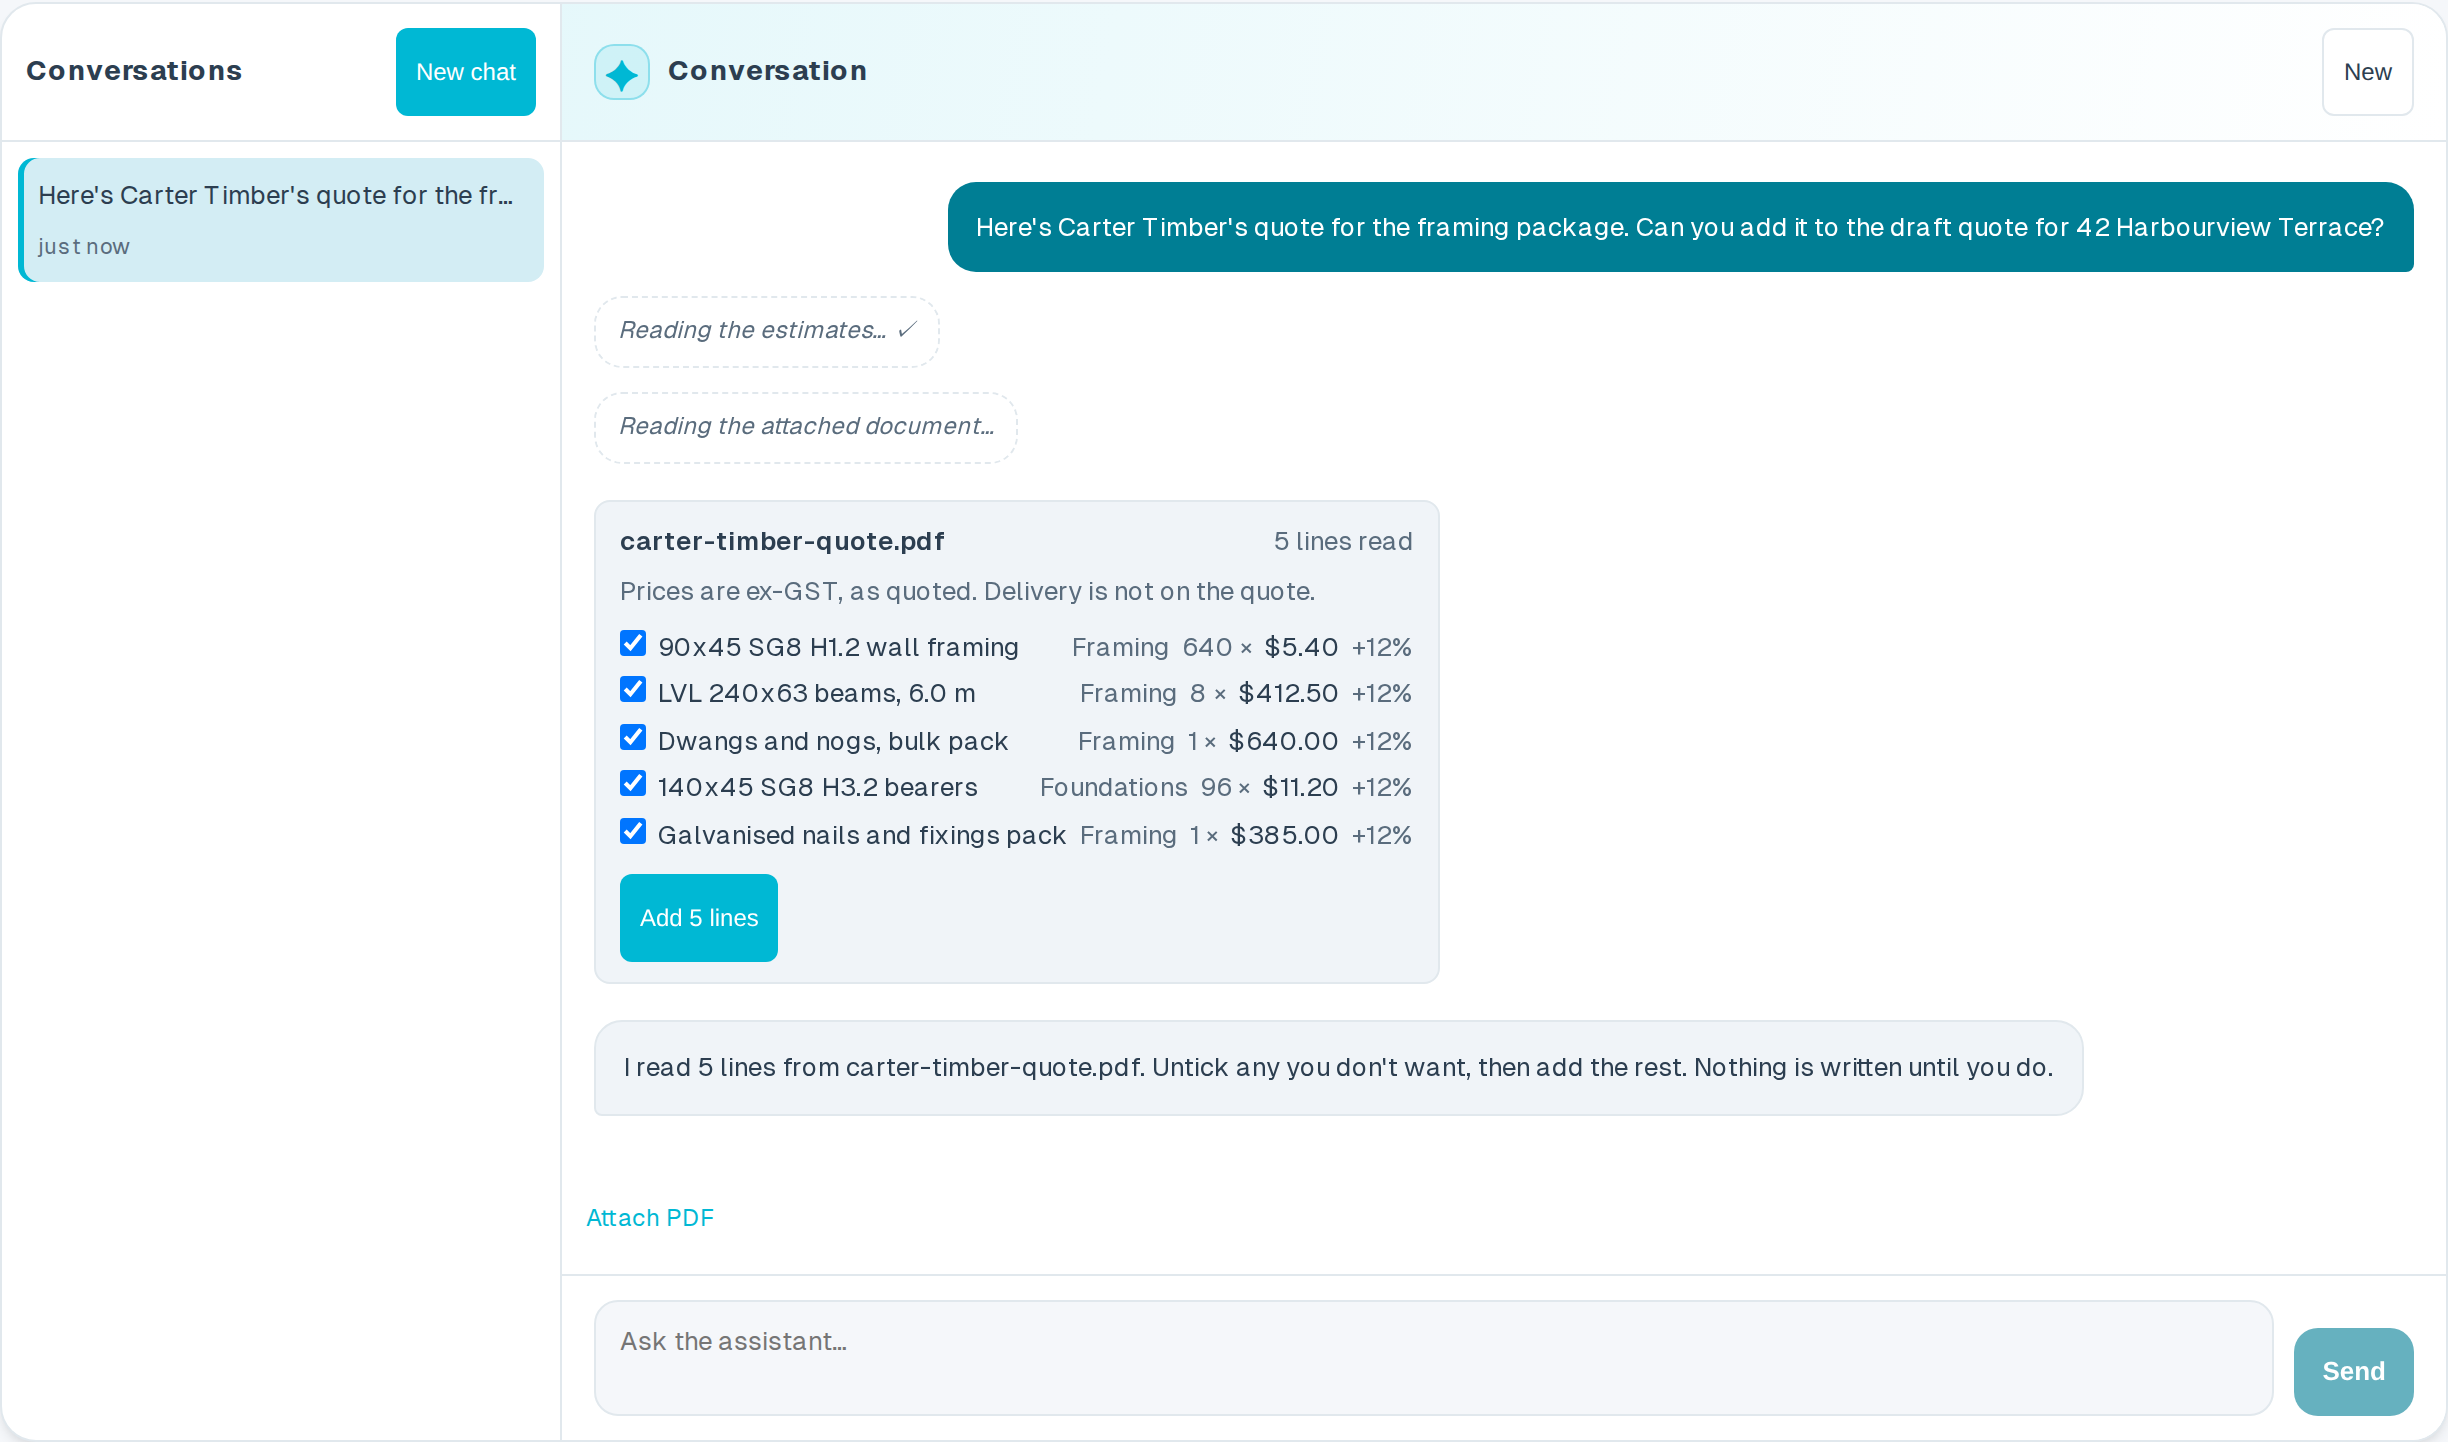This screenshot has width=2448, height=1442.
Task: Click the +12% markup on the LVL beams row
Action: pos(1382,693)
